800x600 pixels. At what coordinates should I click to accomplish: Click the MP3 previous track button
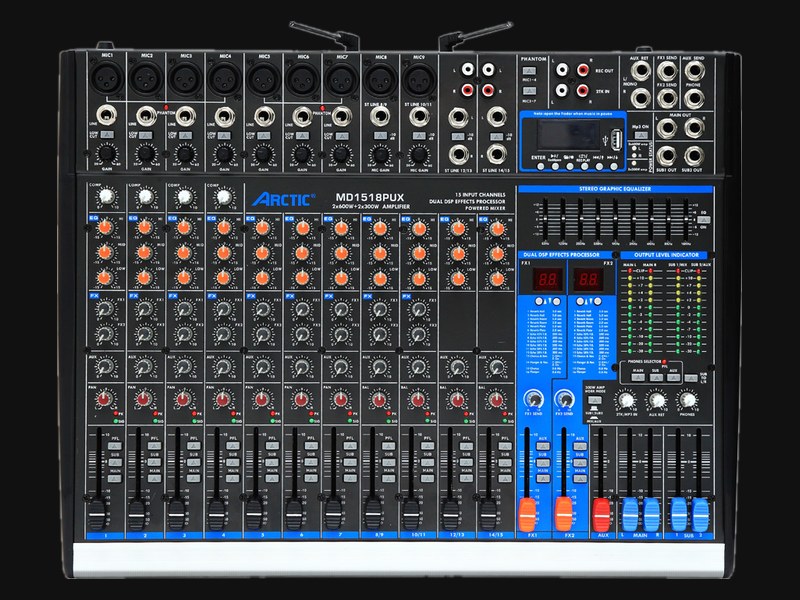599,166
